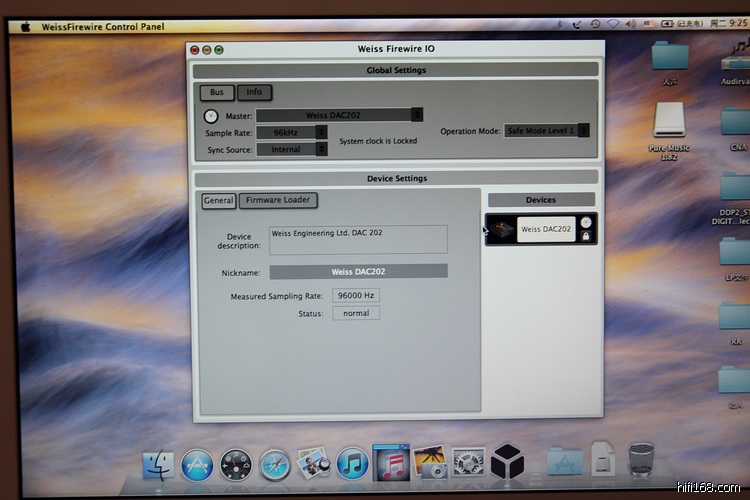
Task: Open the Sample Rate dropdown showing 96kHz
Action: (292, 132)
